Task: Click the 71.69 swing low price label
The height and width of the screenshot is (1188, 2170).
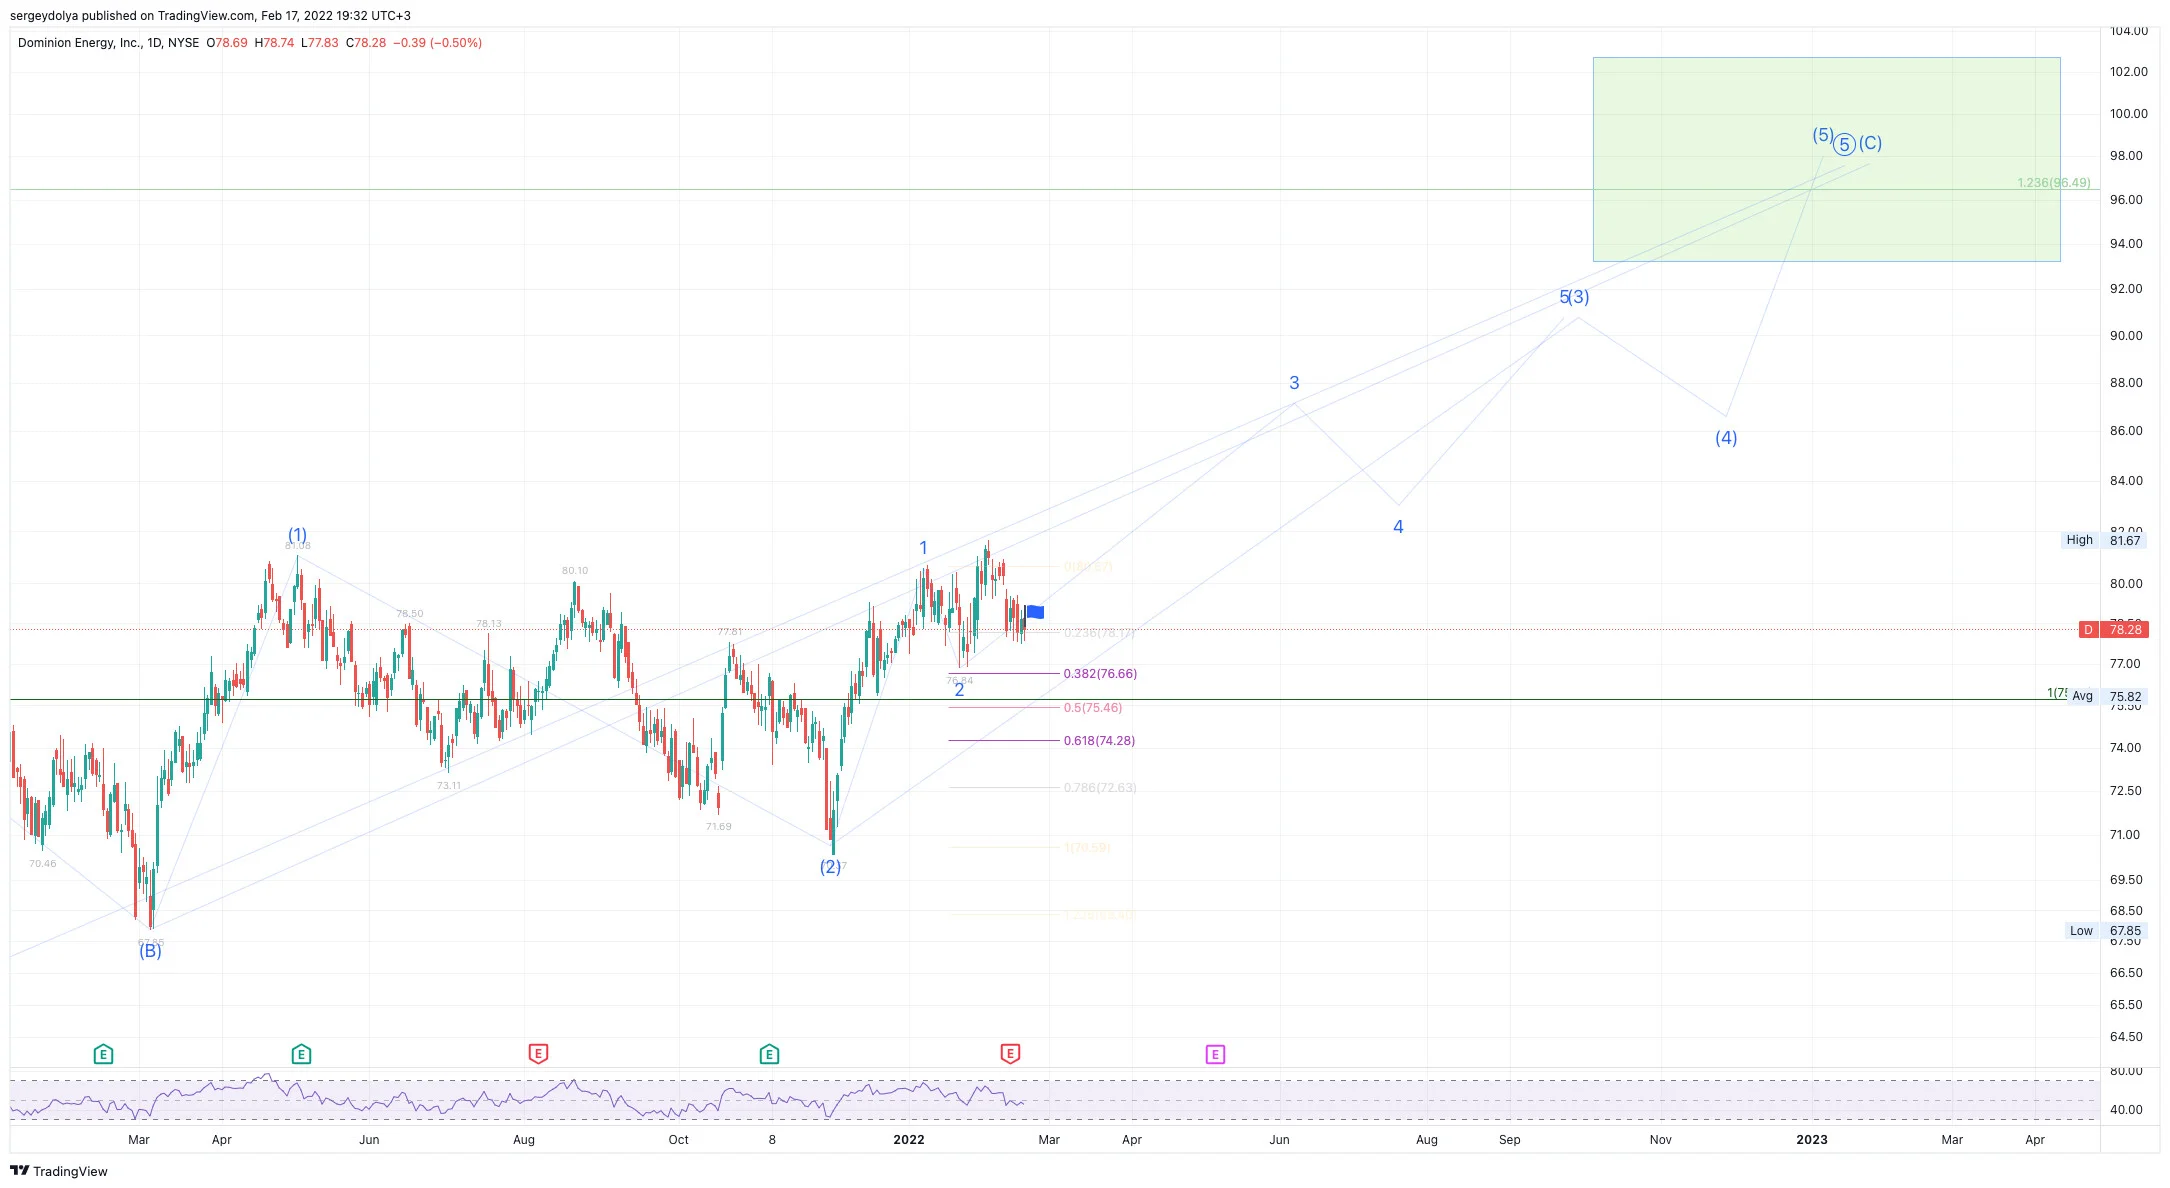Action: point(719,827)
